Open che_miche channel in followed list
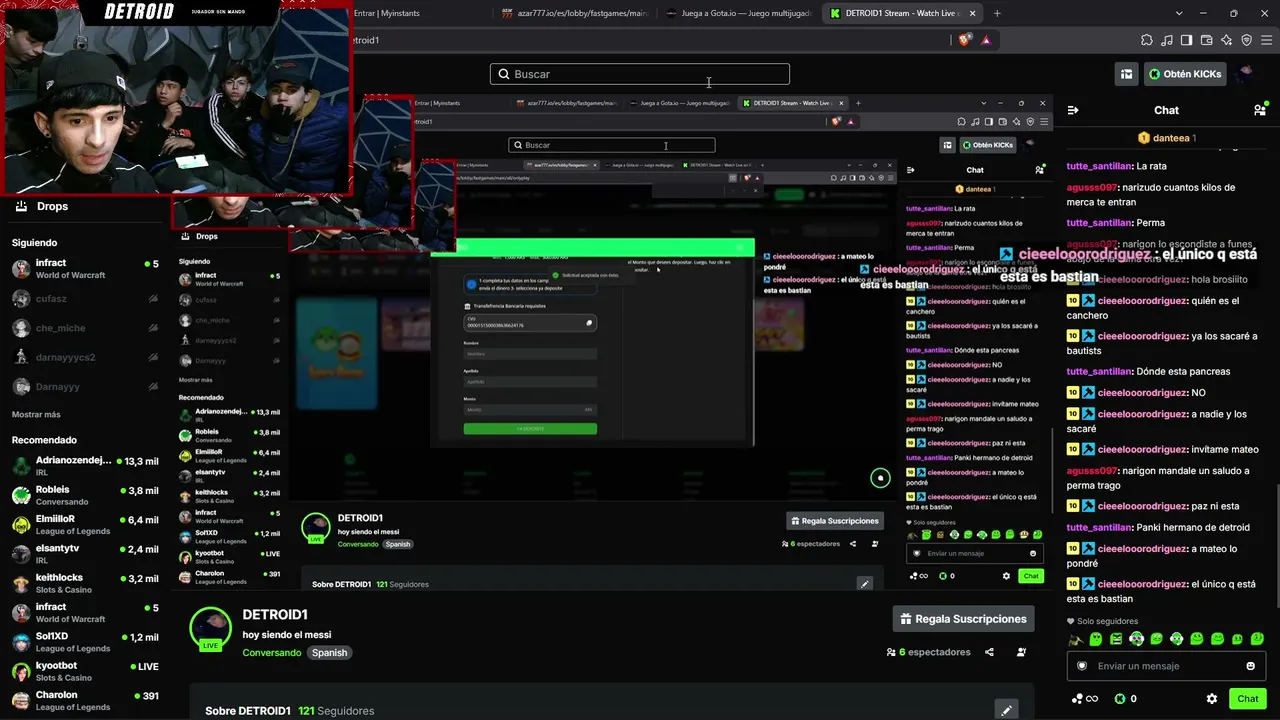The height and width of the screenshot is (720, 1280). [x=85, y=328]
